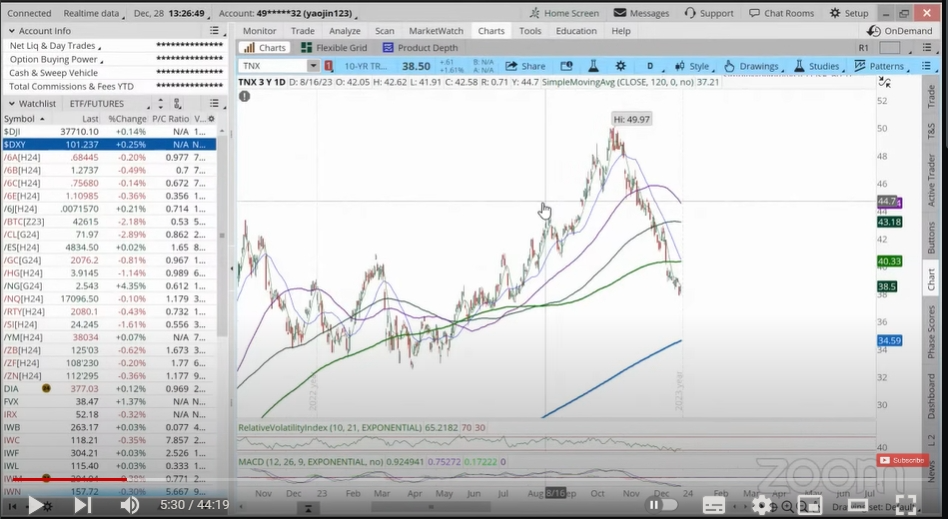Image resolution: width=948 pixels, height=519 pixels.
Task: Sort watchlist by %Change column
Action: pos(127,119)
